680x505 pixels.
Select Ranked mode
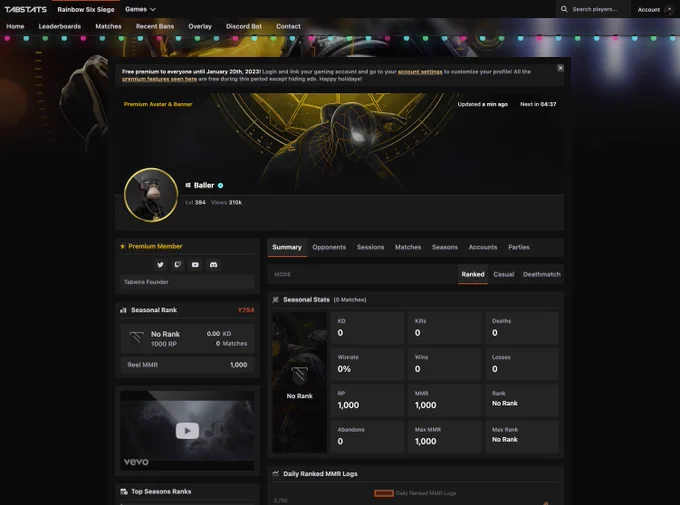pyautogui.click(x=473, y=274)
